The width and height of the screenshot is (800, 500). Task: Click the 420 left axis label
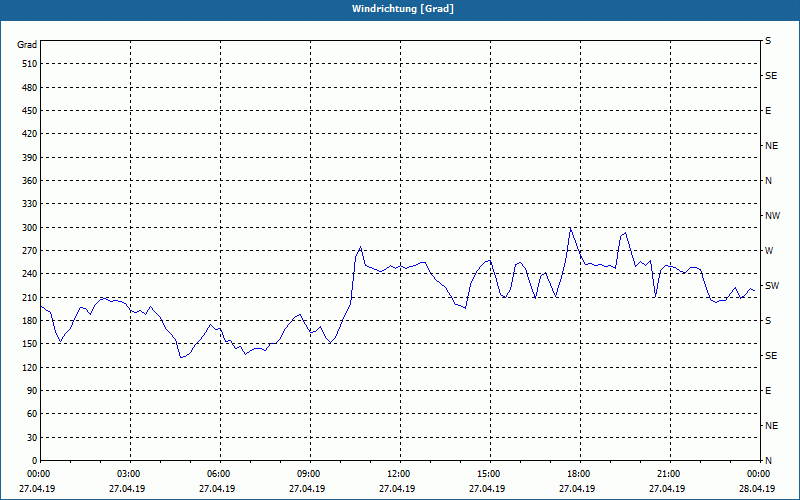30,134
